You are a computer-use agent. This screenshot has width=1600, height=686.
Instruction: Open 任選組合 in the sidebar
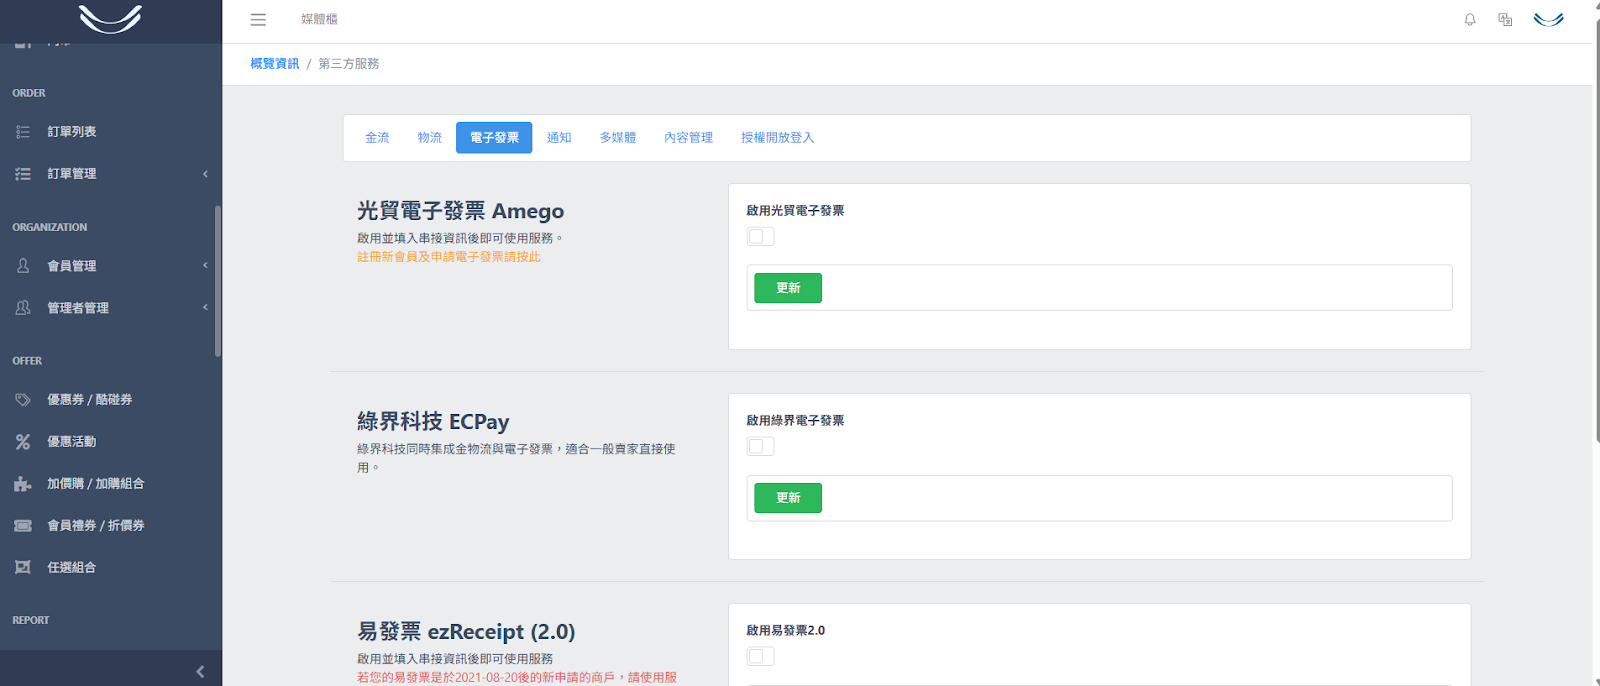tap(72, 568)
